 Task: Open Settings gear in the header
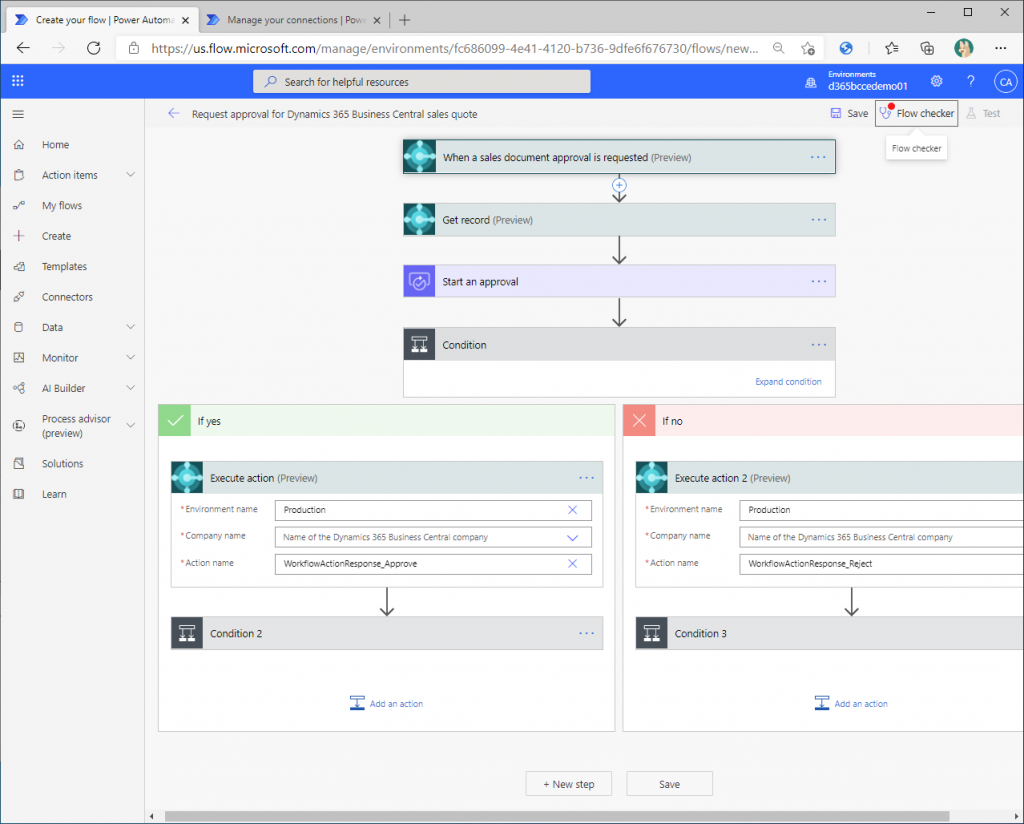pyautogui.click(x=936, y=81)
